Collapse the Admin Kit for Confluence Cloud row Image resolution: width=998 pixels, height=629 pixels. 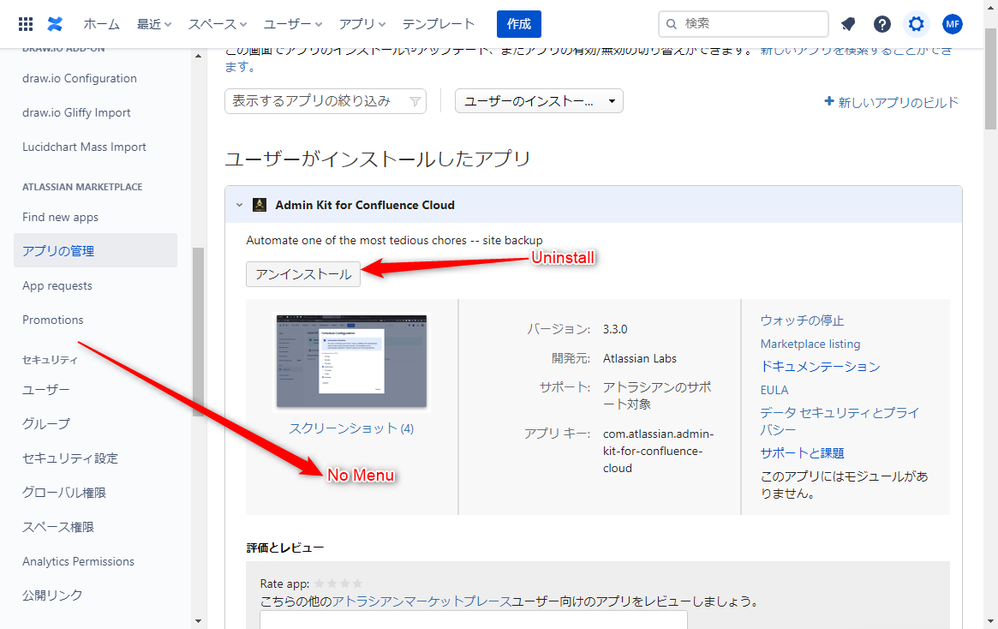click(x=239, y=205)
